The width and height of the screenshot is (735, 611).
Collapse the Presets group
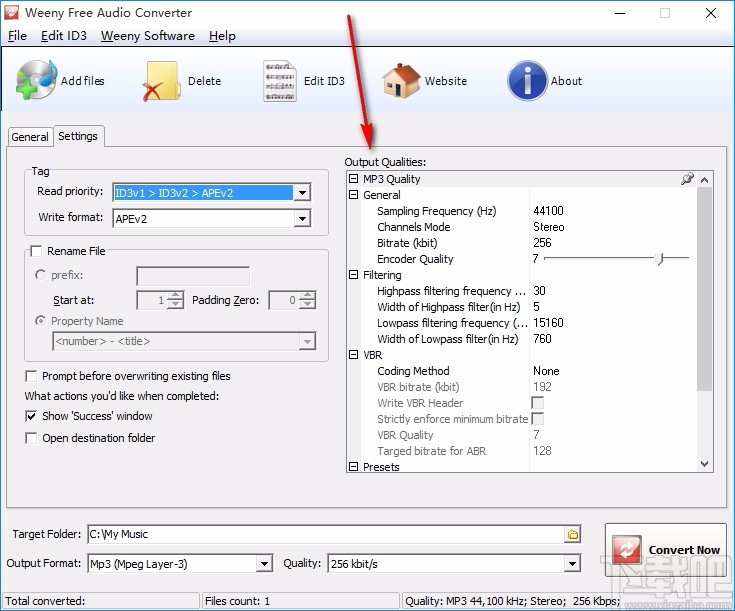(x=353, y=466)
